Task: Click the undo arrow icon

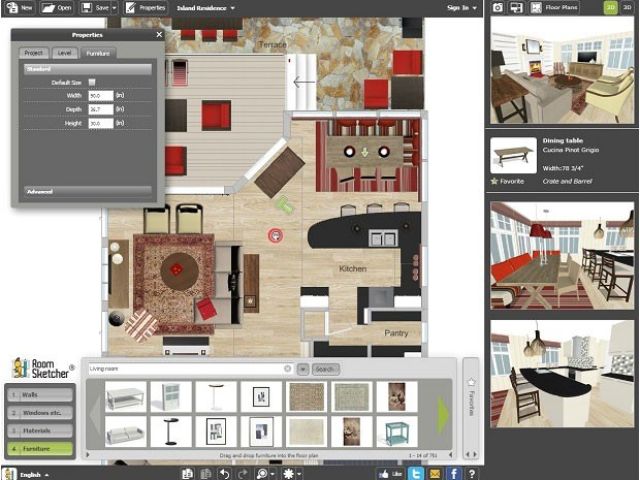Action: click(x=224, y=473)
